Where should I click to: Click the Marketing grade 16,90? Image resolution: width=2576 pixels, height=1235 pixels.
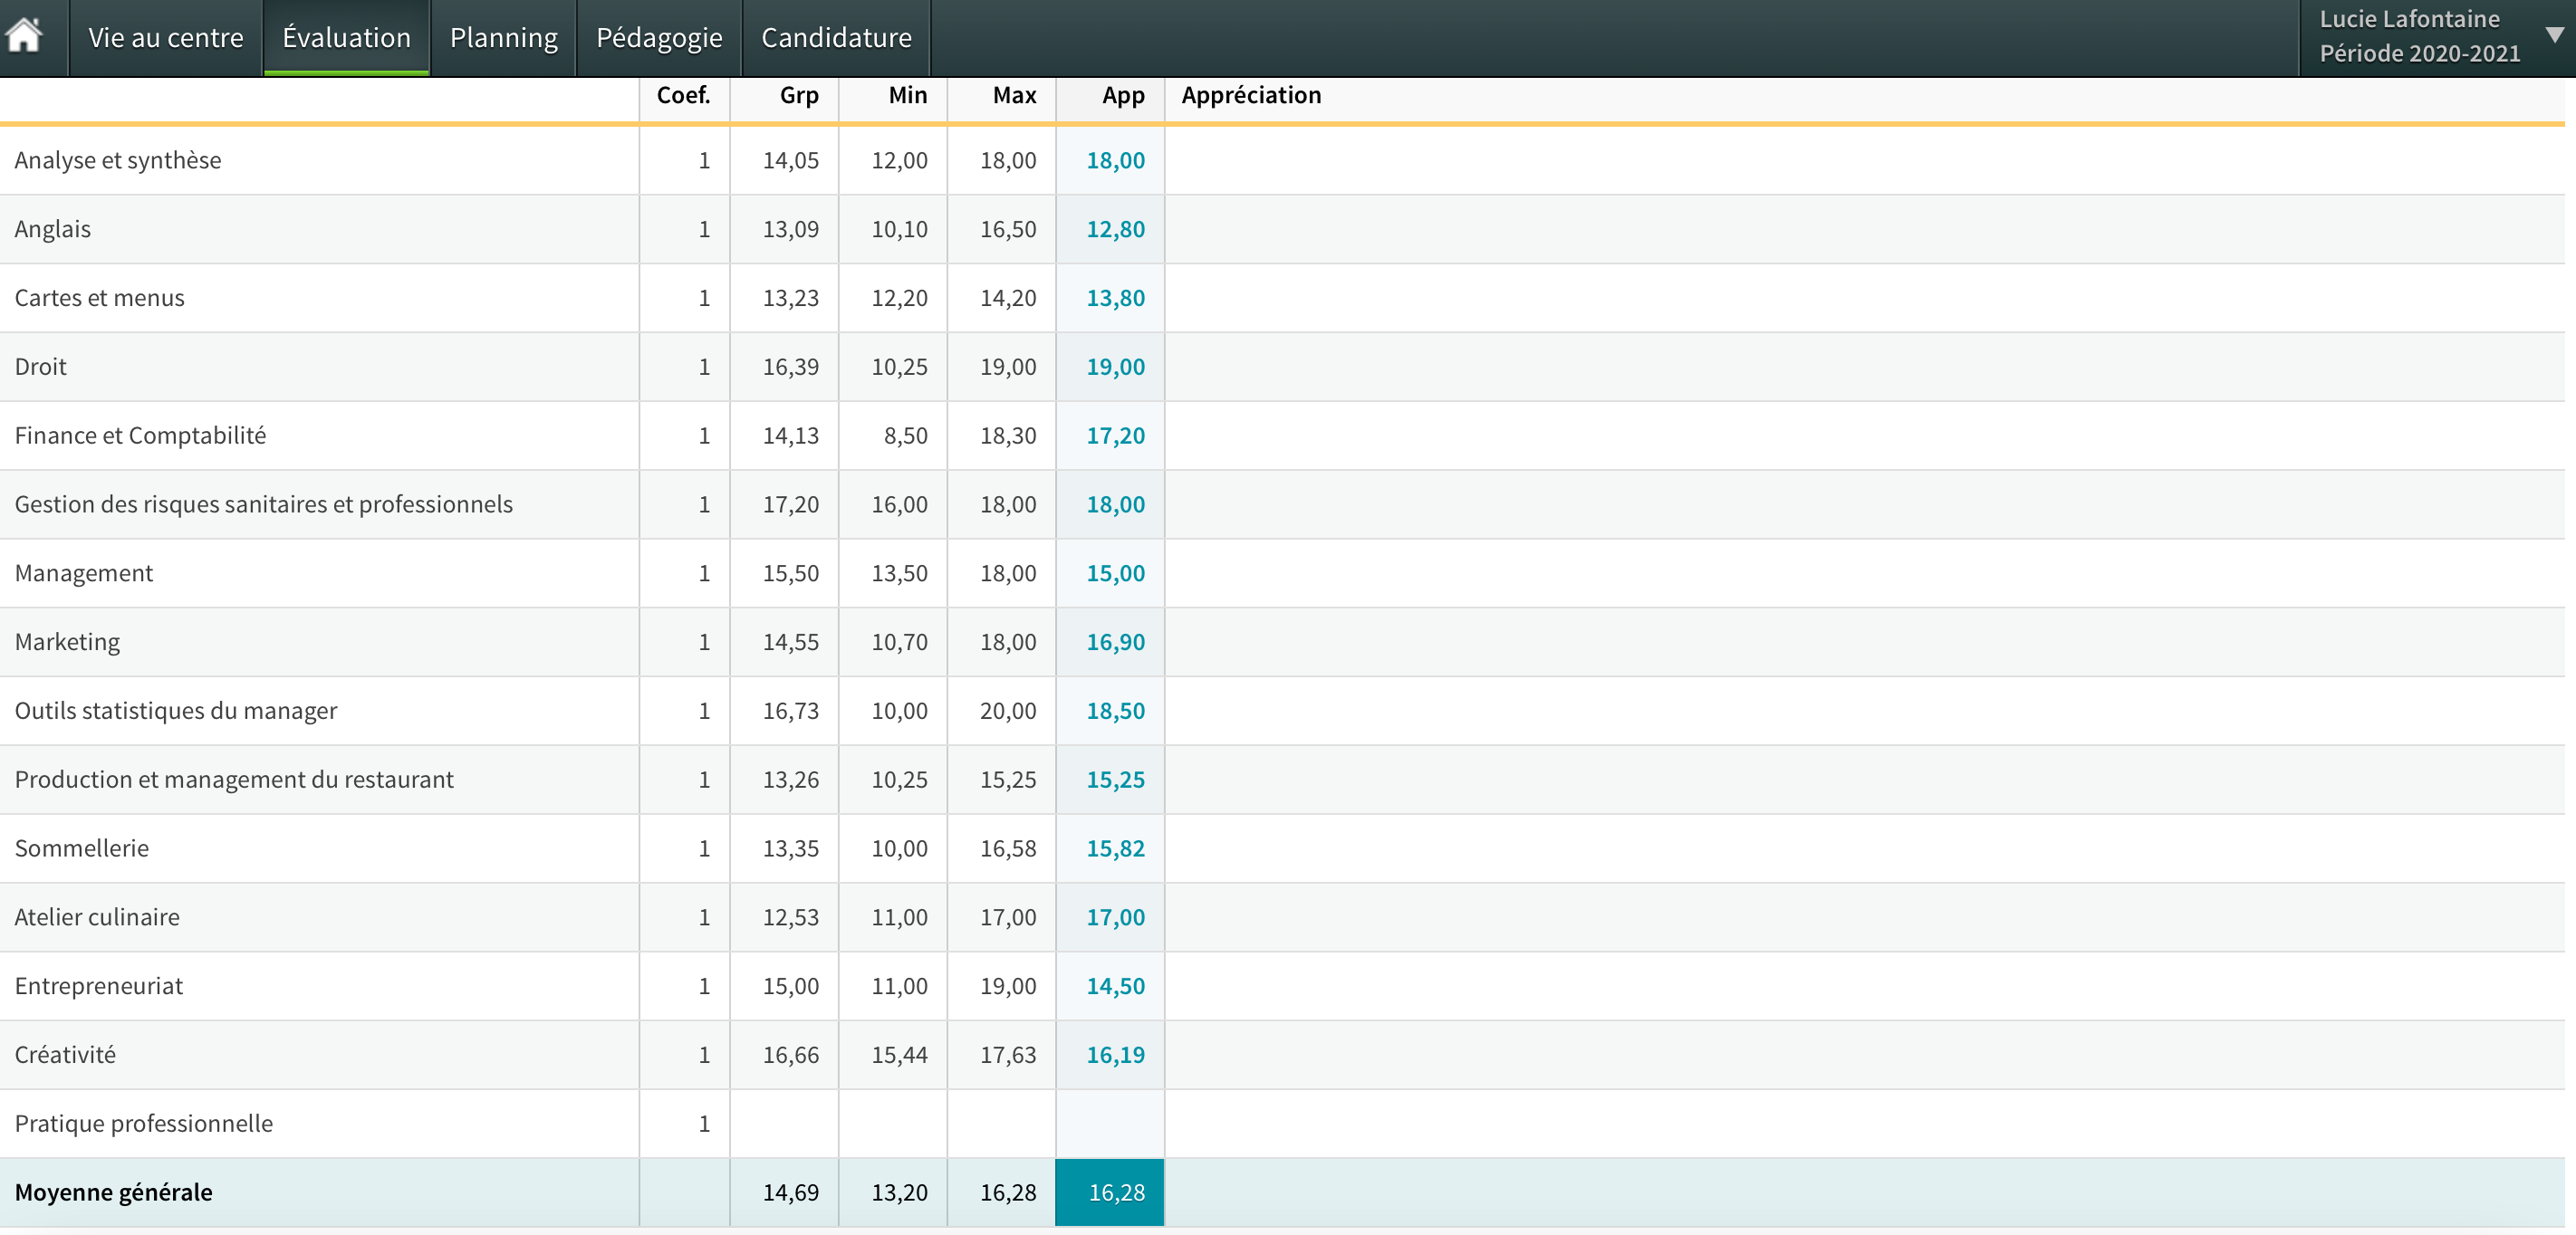click(1114, 642)
